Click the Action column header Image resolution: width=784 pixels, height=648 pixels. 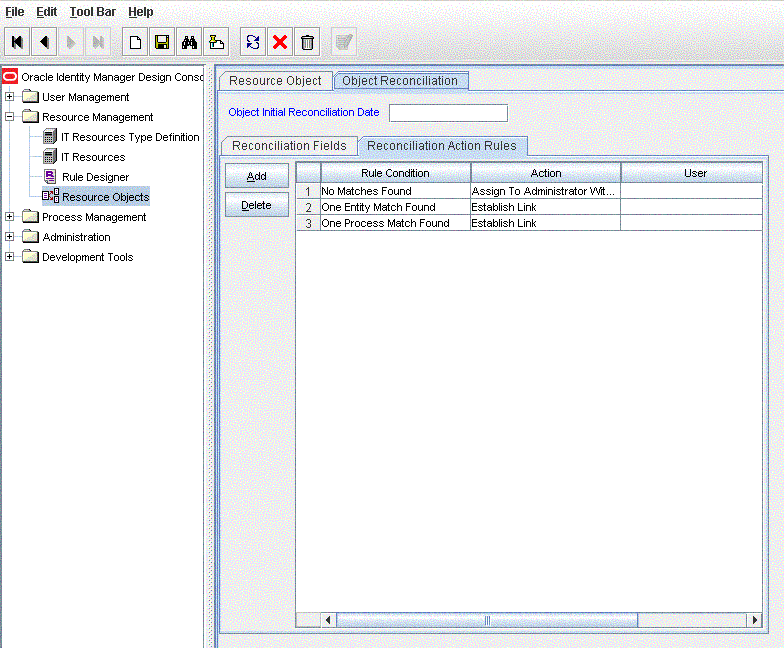coord(546,173)
